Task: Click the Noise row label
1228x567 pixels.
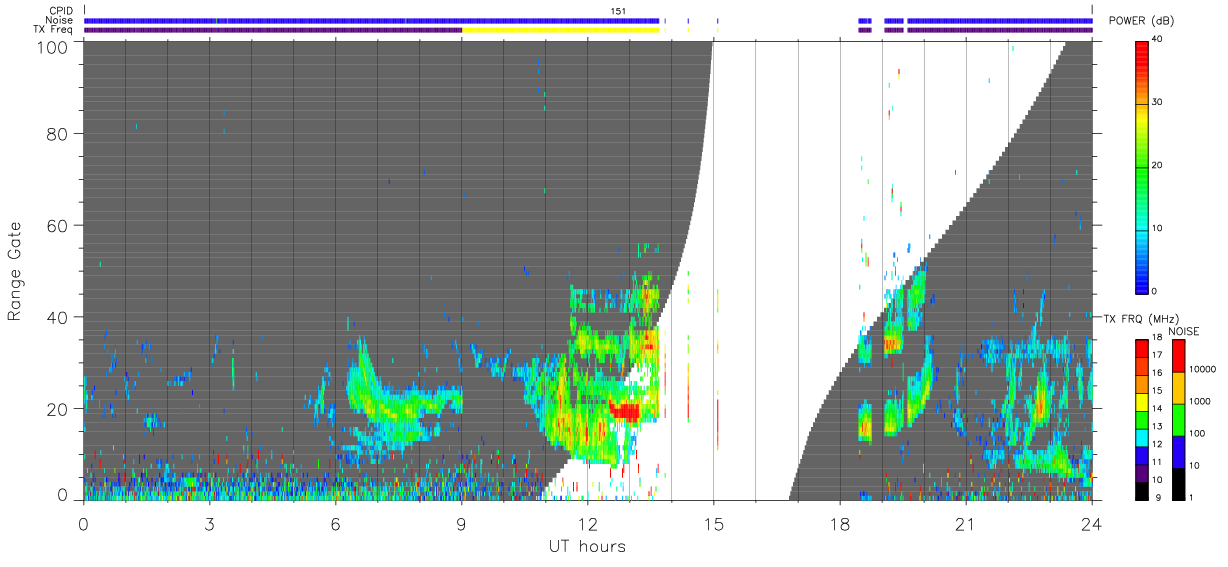Action: pyautogui.click(x=60, y=20)
